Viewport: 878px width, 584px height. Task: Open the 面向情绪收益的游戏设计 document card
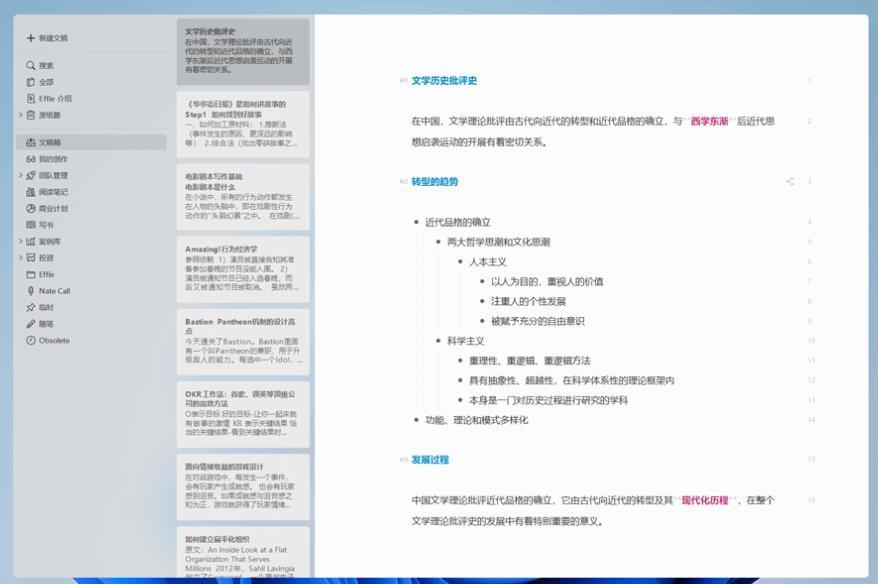pyautogui.click(x=243, y=487)
